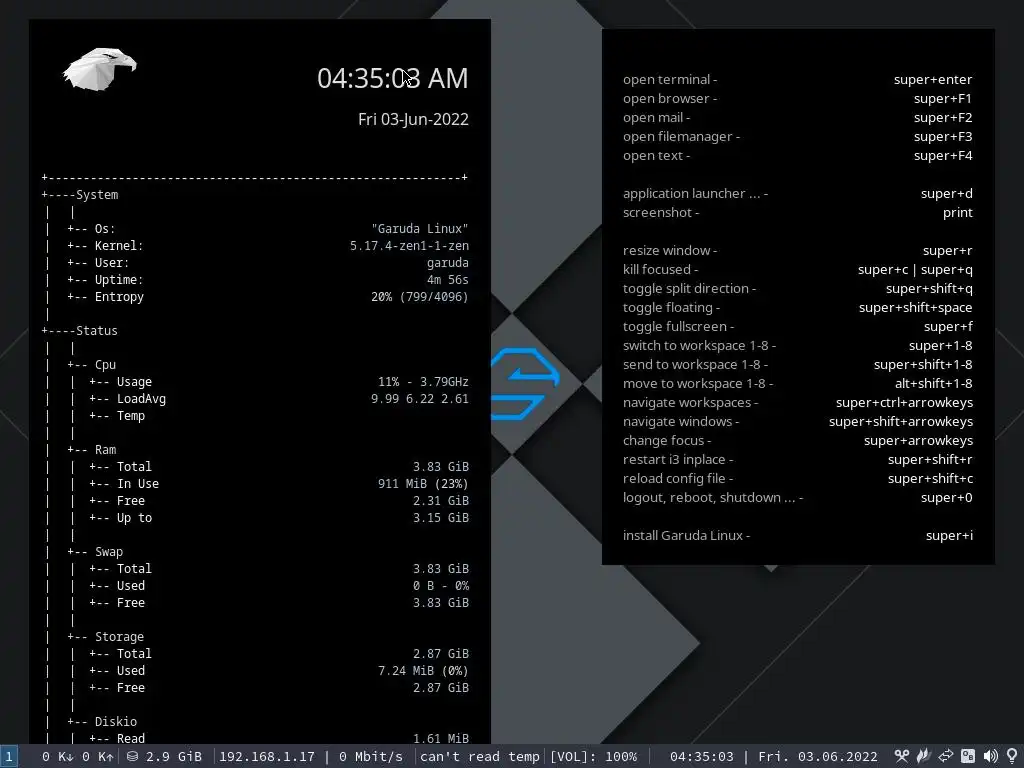The width and height of the screenshot is (1024, 768).
Task: Click the Diskio tree node
Action: click(x=116, y=721)
